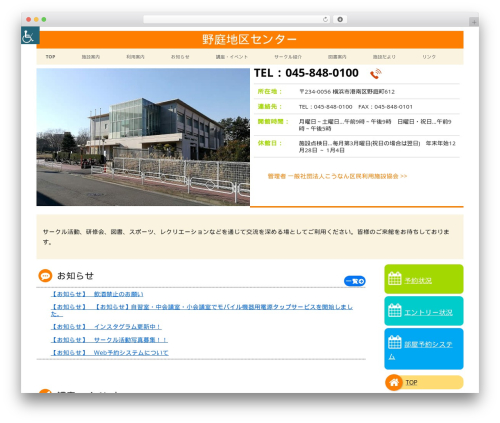Click the TEL：045-848-0100 heading
Image resolution: width=500 pixels, height=423 pixels.
coord(306,73)
